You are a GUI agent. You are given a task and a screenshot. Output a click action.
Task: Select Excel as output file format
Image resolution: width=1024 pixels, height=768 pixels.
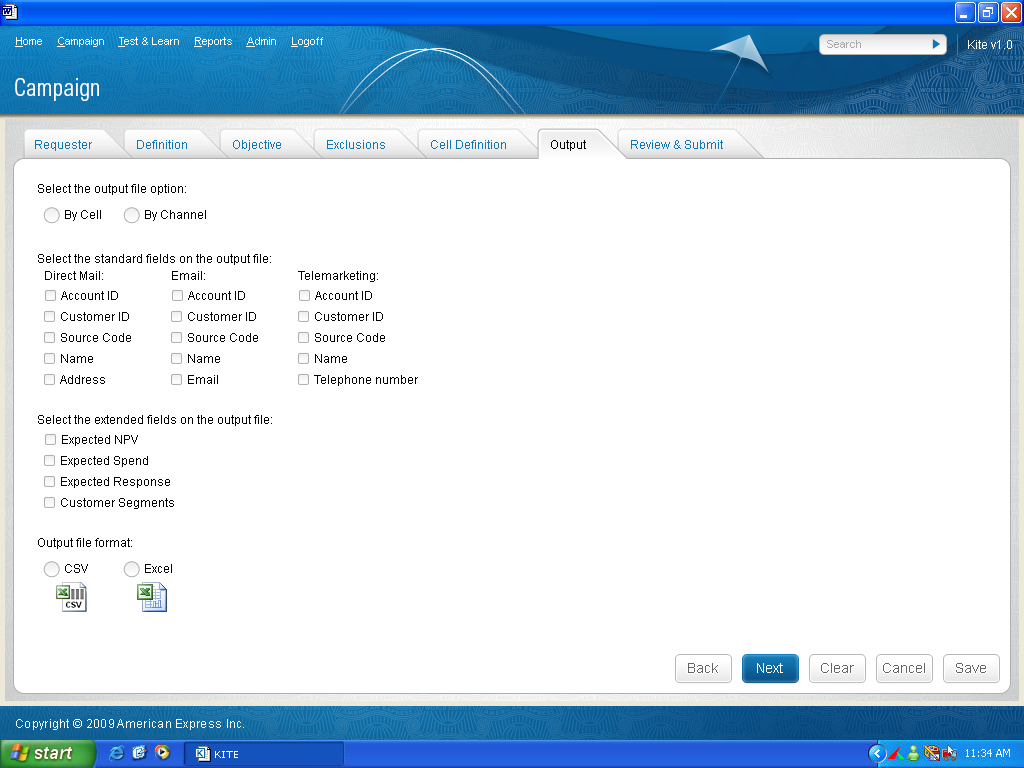(x=132, y=569)
